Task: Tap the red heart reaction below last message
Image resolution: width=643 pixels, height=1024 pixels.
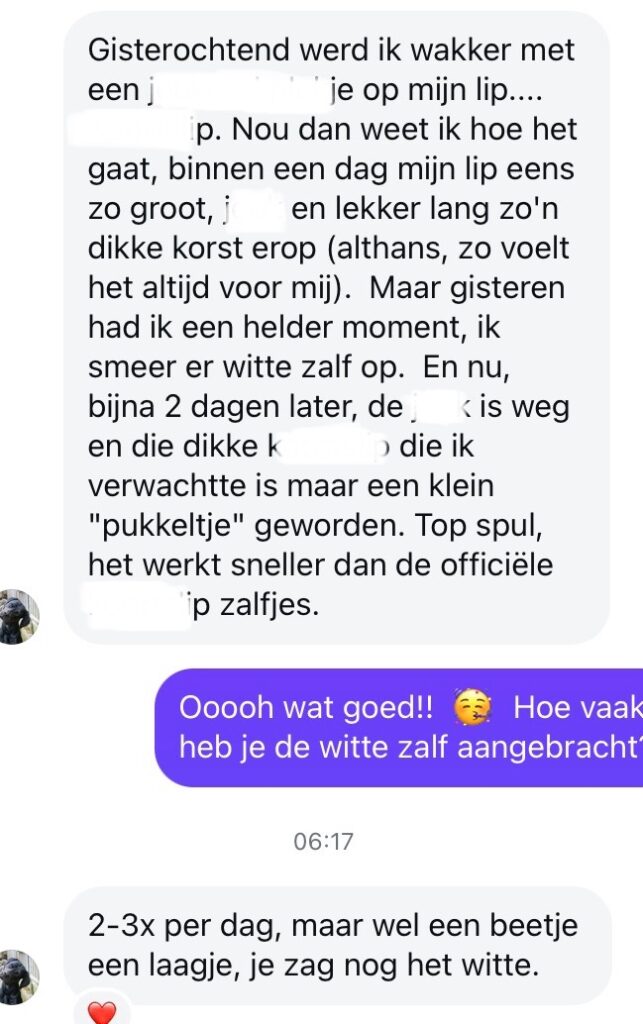Action: tap(101, 1012)
